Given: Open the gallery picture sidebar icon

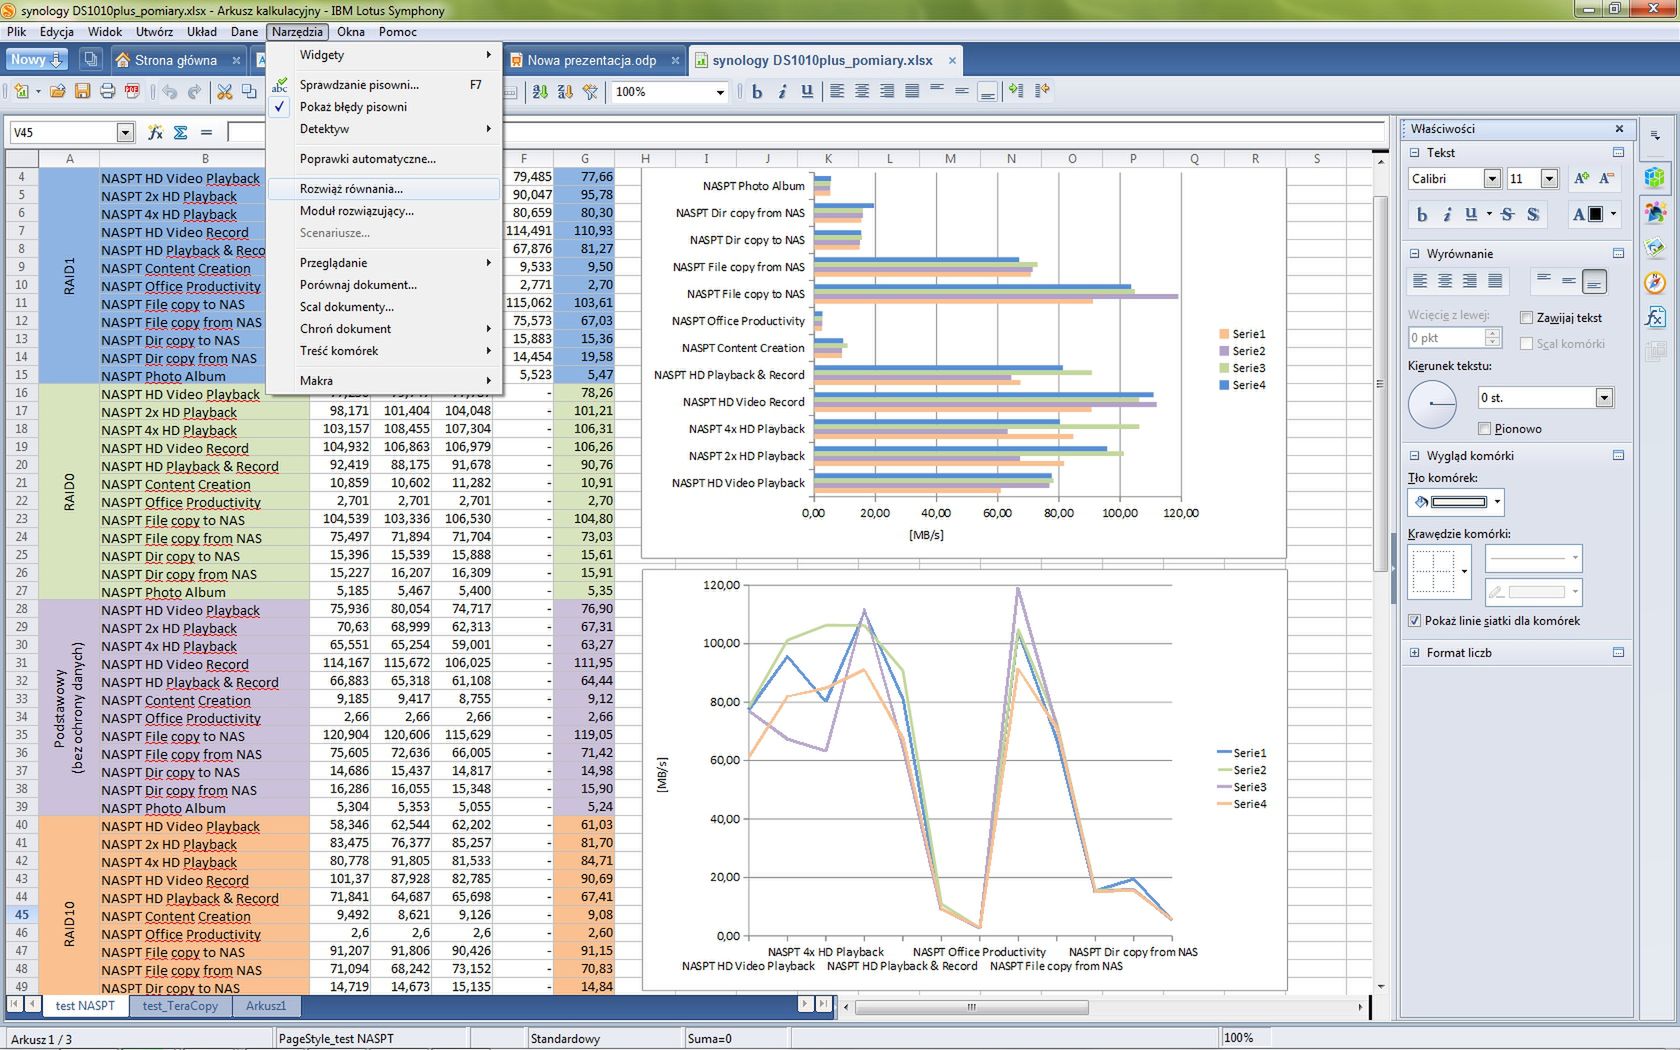Looking at the screenshot, I should tap(1655, 248).
